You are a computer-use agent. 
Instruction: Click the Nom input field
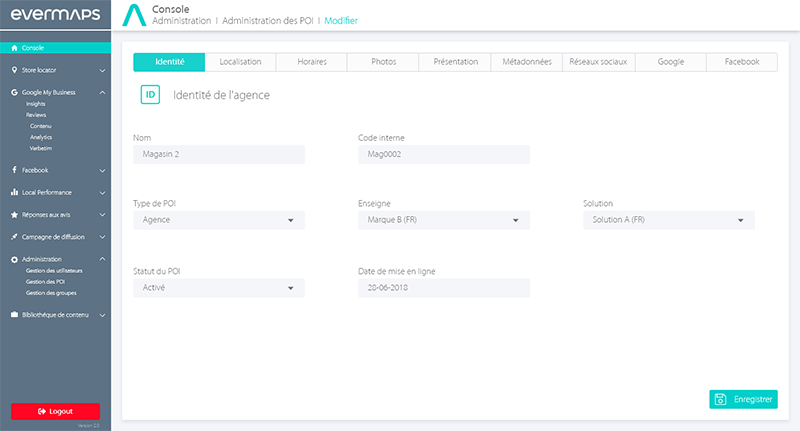pyautogui.click(x=218, y=154)
